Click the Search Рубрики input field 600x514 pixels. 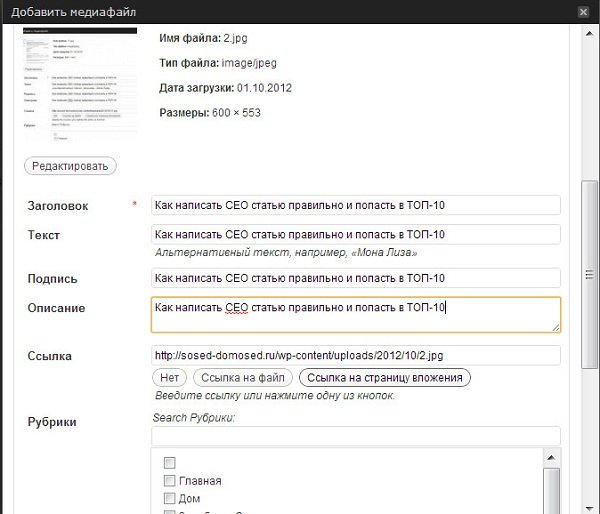point(356,436)
